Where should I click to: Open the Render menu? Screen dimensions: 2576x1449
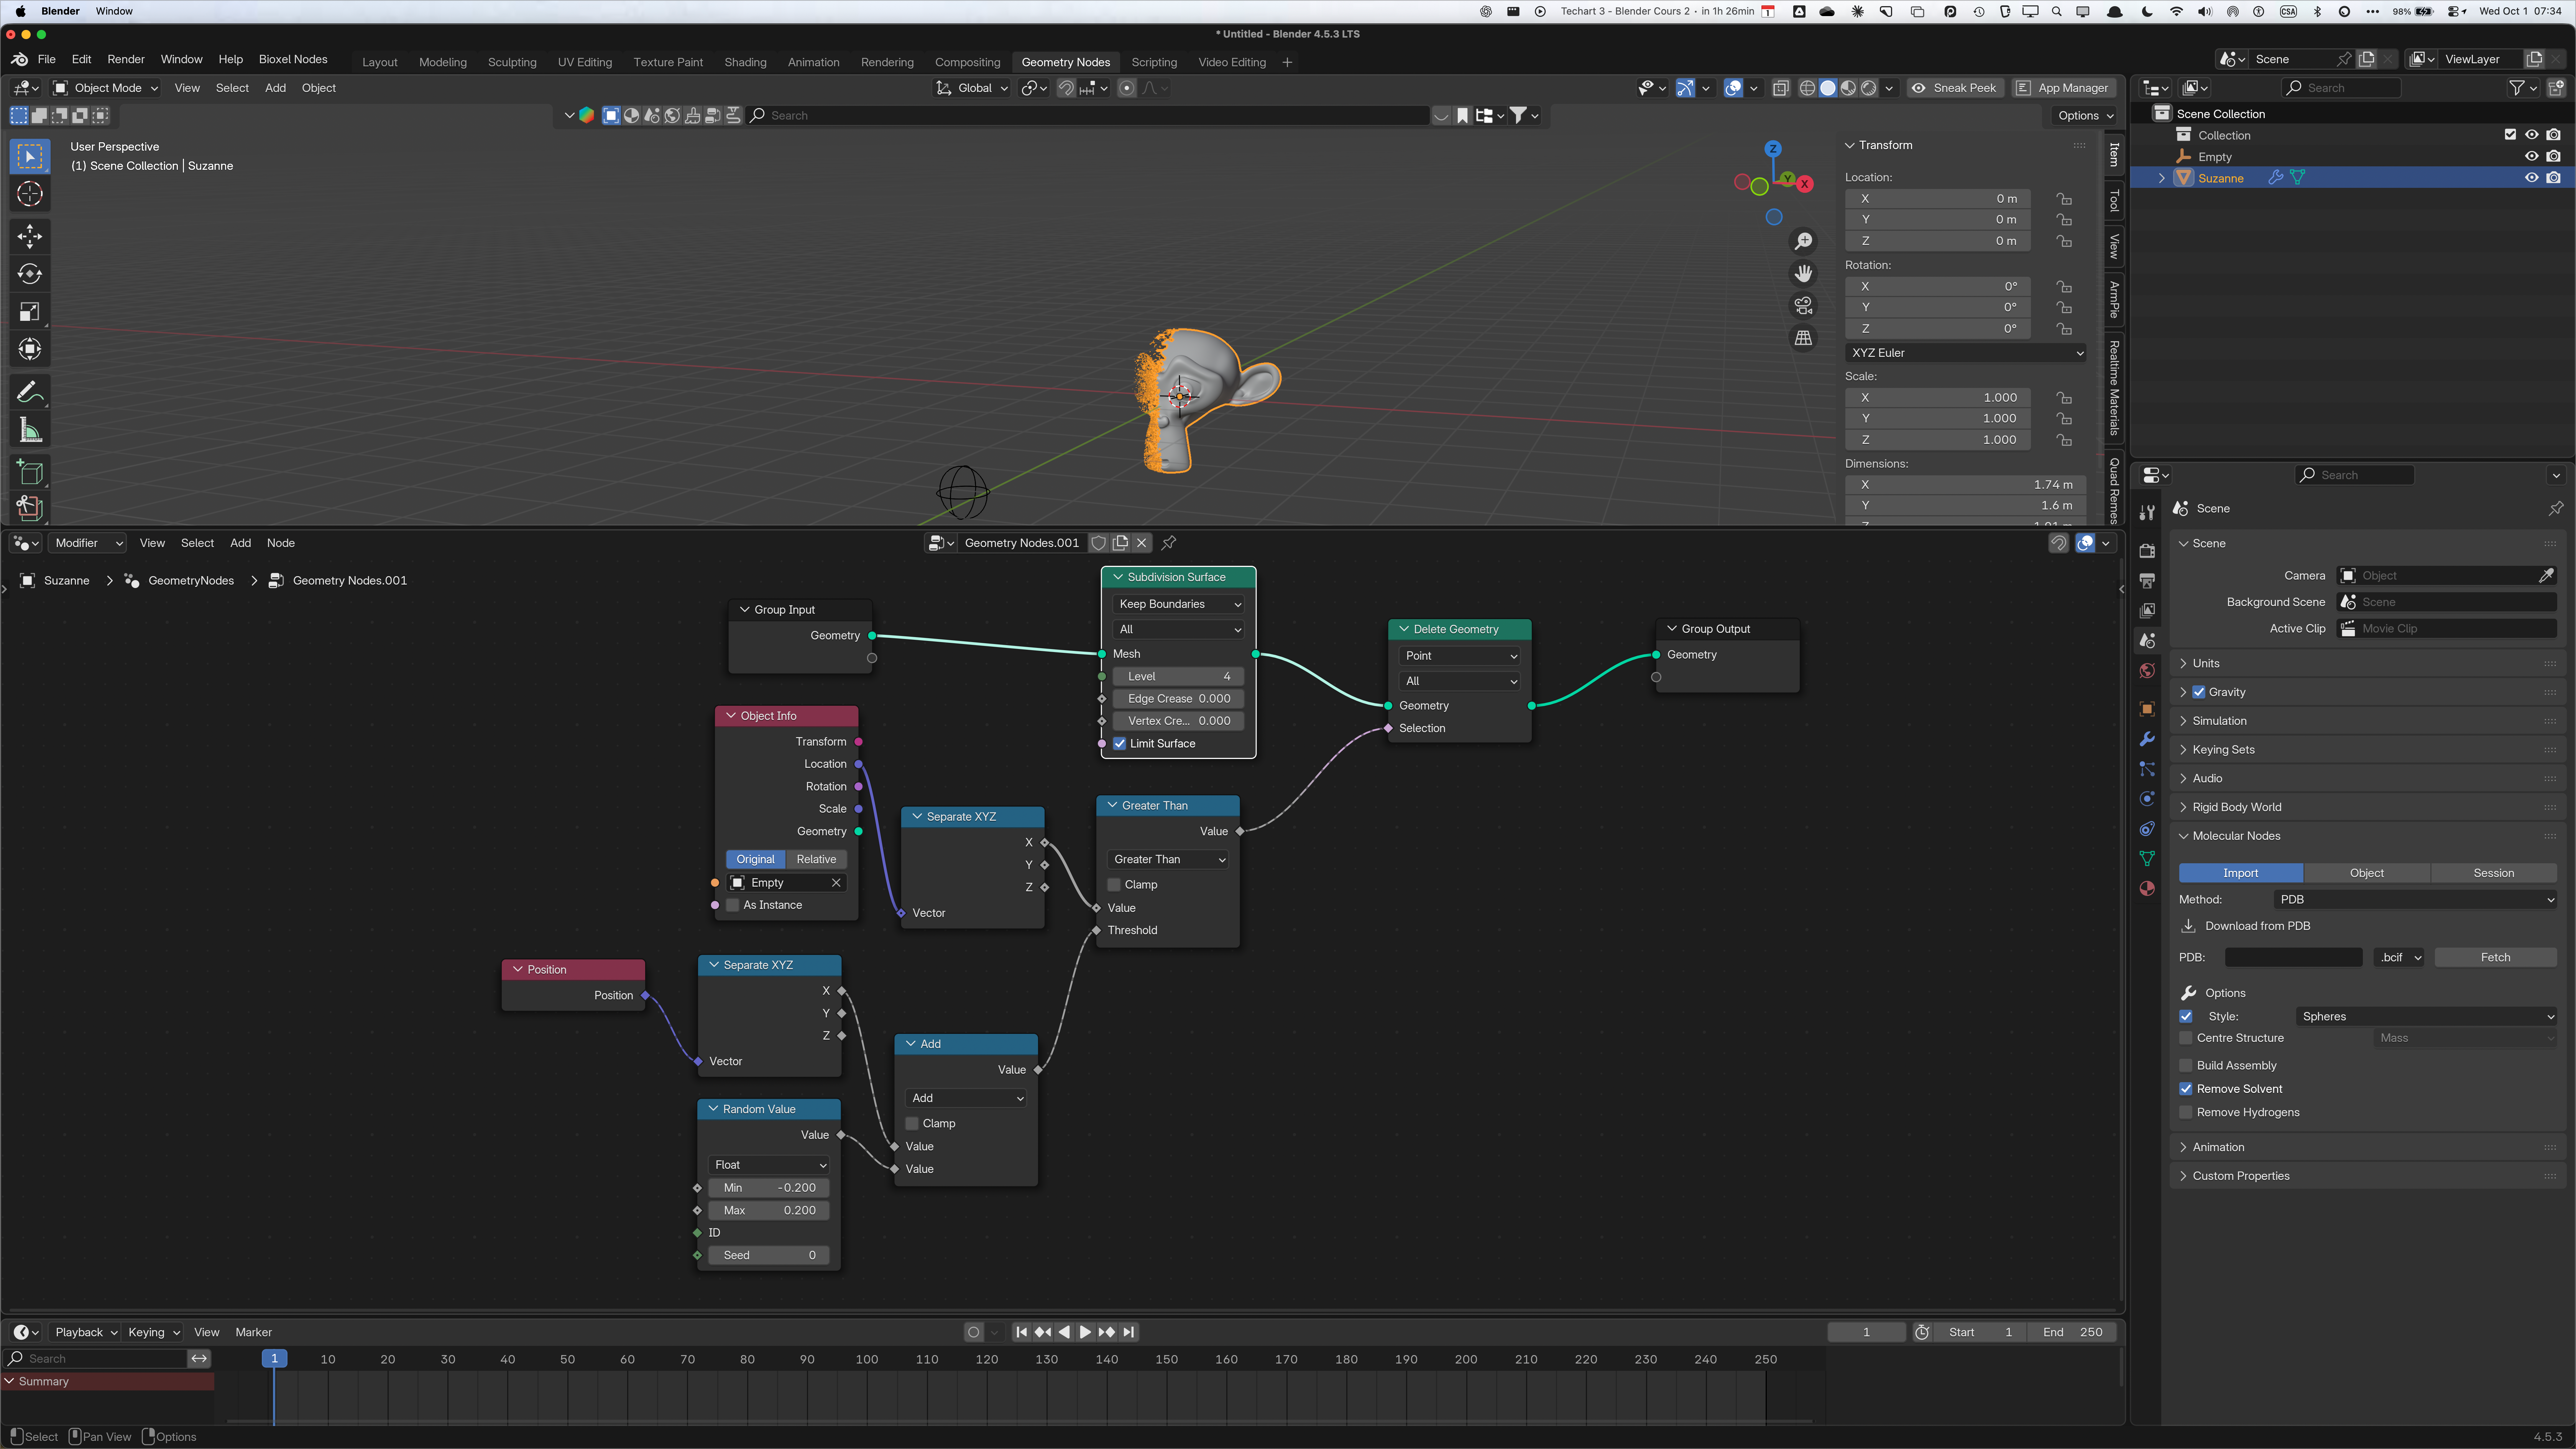(126, 60)
